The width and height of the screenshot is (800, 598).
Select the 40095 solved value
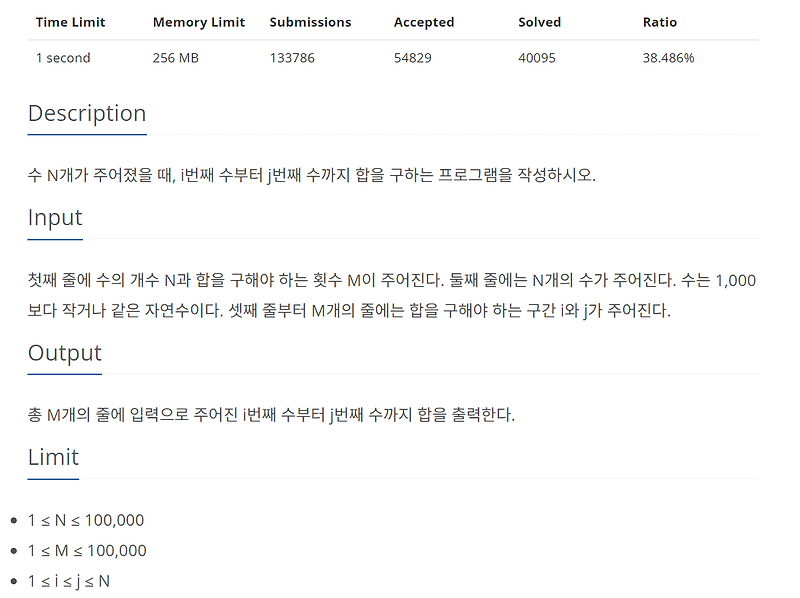pos(537,58)
